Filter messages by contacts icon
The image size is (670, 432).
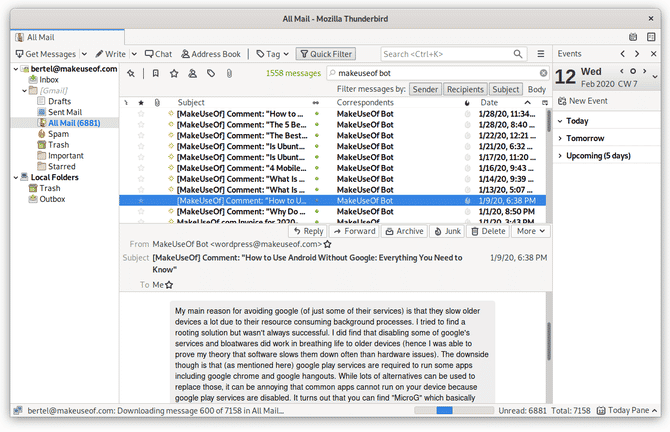193,73
